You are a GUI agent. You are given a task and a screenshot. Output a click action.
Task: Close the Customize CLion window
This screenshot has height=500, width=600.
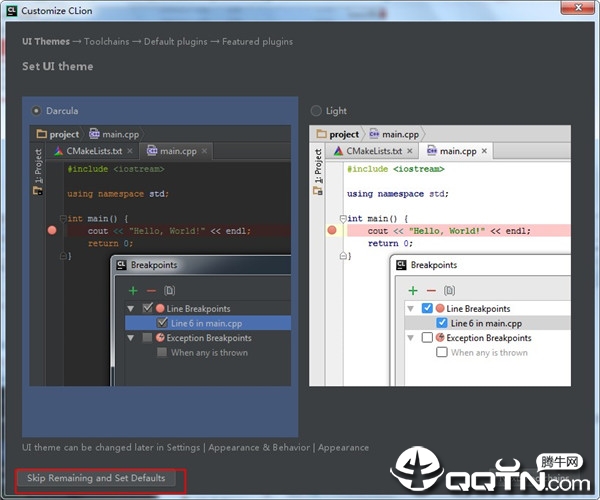click(x=578, y=7)
